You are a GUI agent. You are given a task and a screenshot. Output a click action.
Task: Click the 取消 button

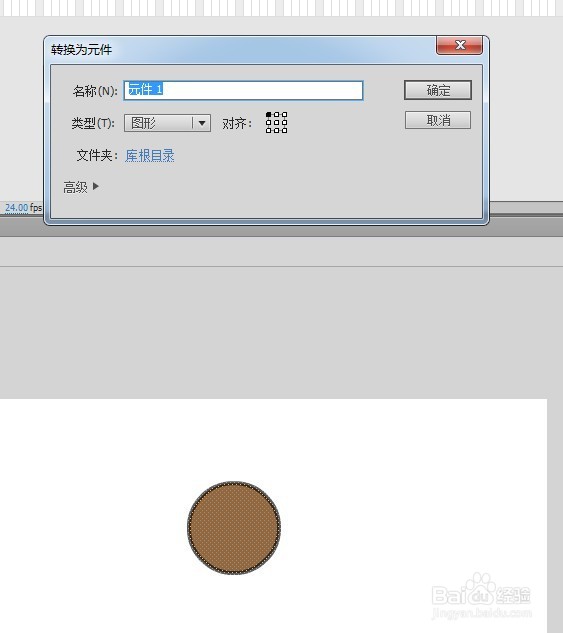click(437, 120)
